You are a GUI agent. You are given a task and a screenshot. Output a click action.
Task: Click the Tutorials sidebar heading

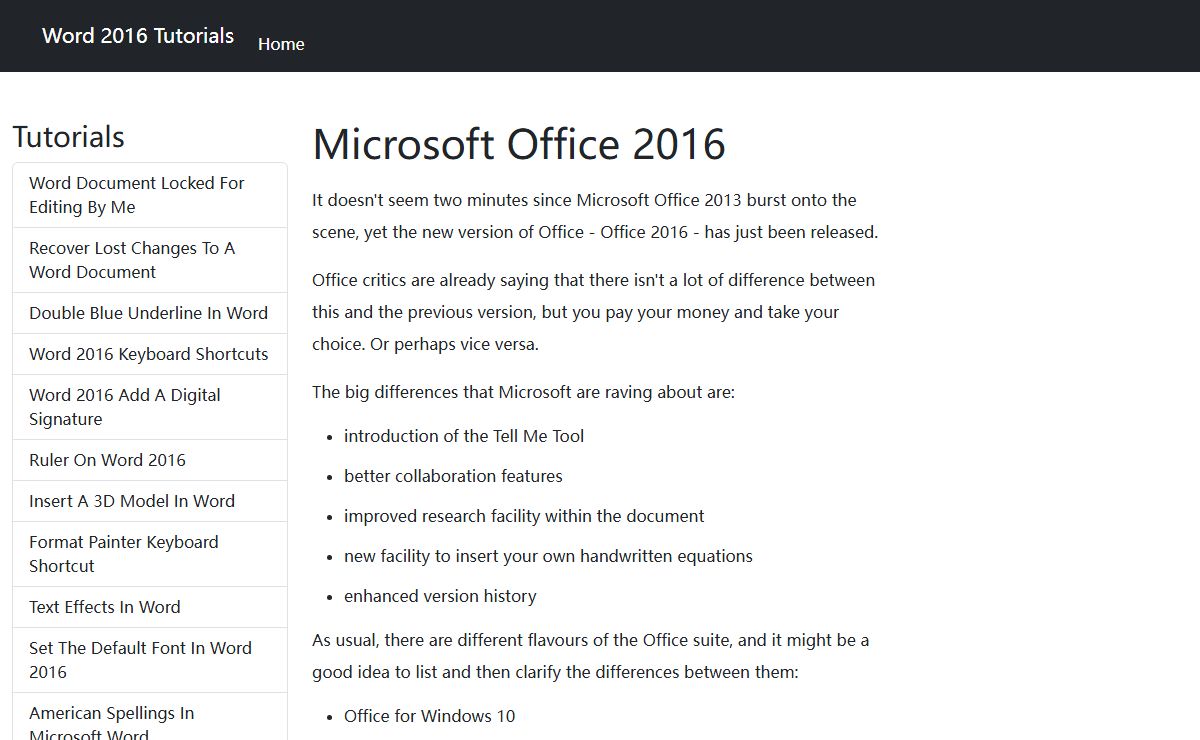coord(68,137)
